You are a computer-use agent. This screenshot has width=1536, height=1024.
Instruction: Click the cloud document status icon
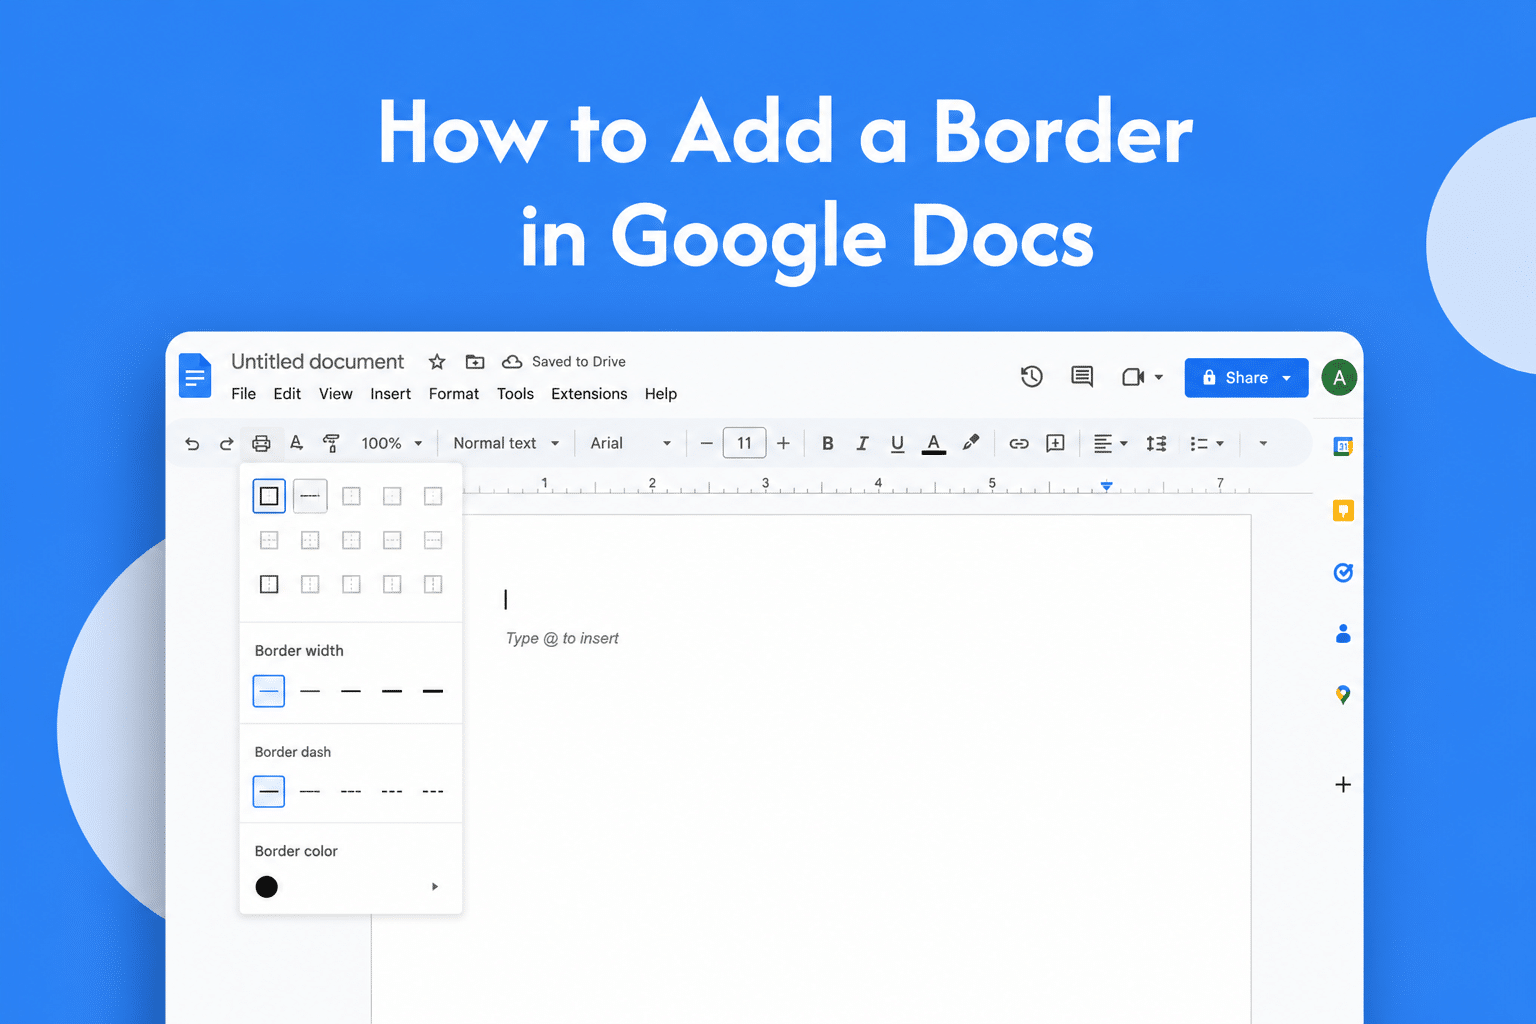click(x=512, y=362)
